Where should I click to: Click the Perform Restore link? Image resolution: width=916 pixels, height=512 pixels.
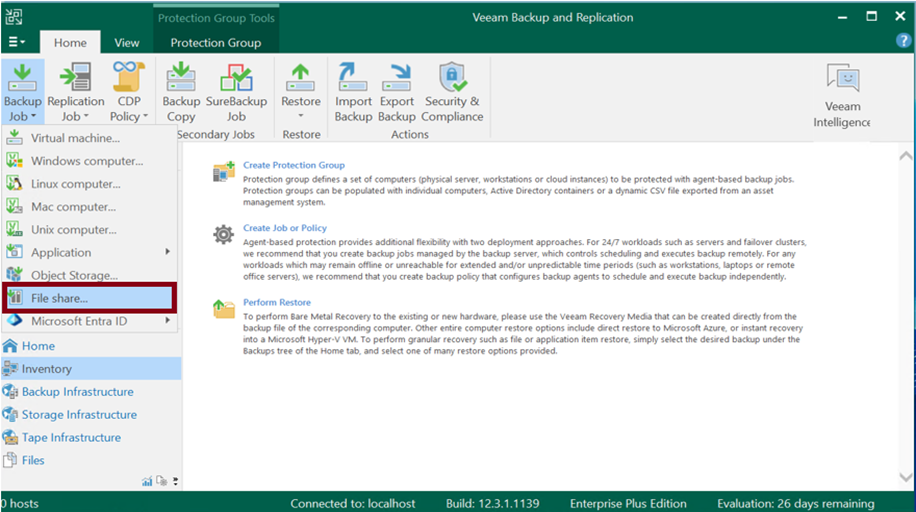coord(277,302)
